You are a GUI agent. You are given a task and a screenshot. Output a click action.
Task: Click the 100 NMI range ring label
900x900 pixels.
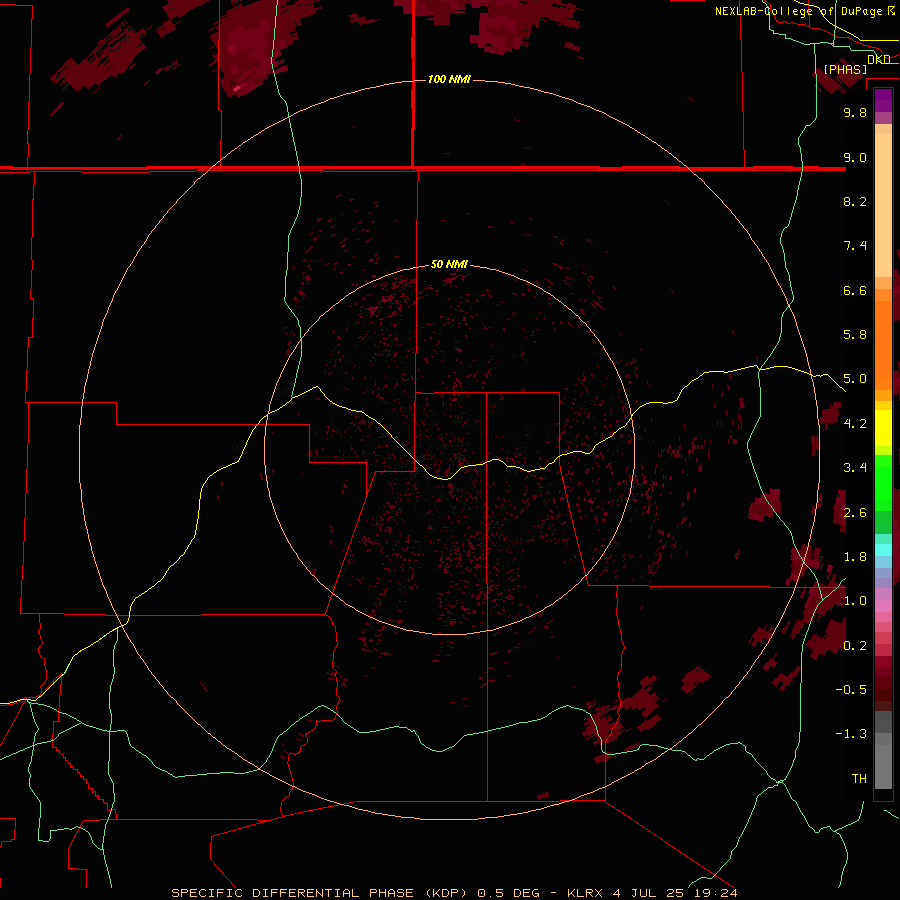[449, 79]
